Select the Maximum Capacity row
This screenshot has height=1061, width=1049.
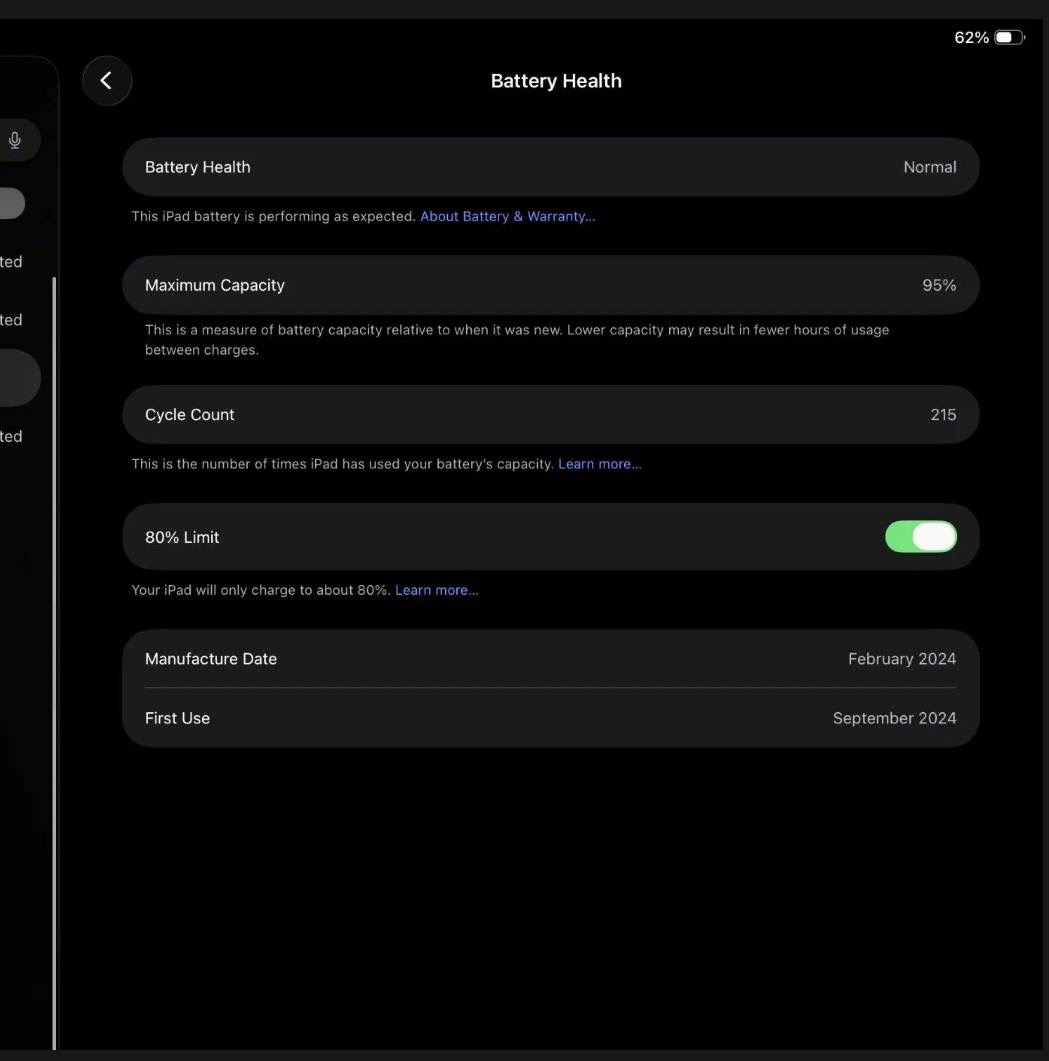pos(550,285)
